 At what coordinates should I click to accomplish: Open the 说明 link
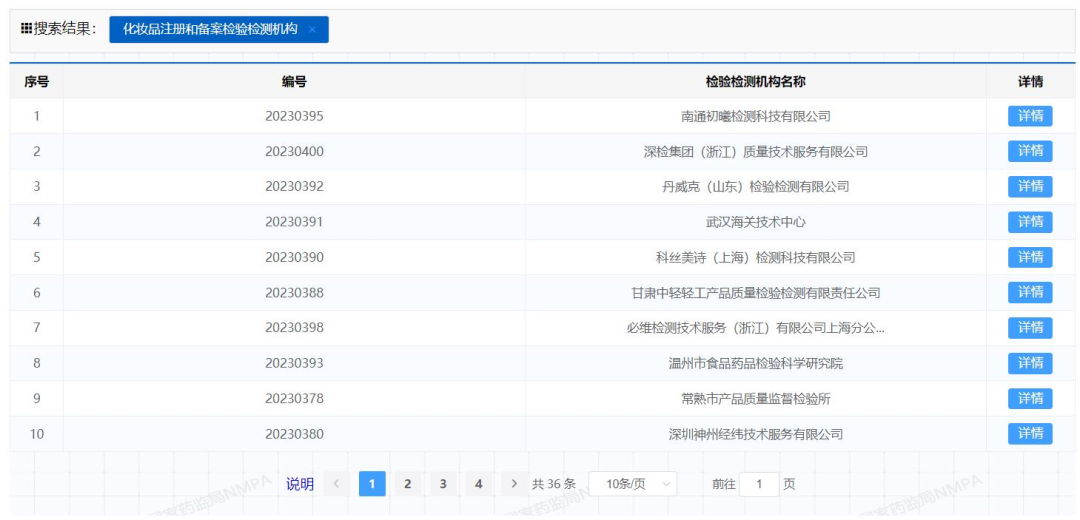click(x=300, y=484)
